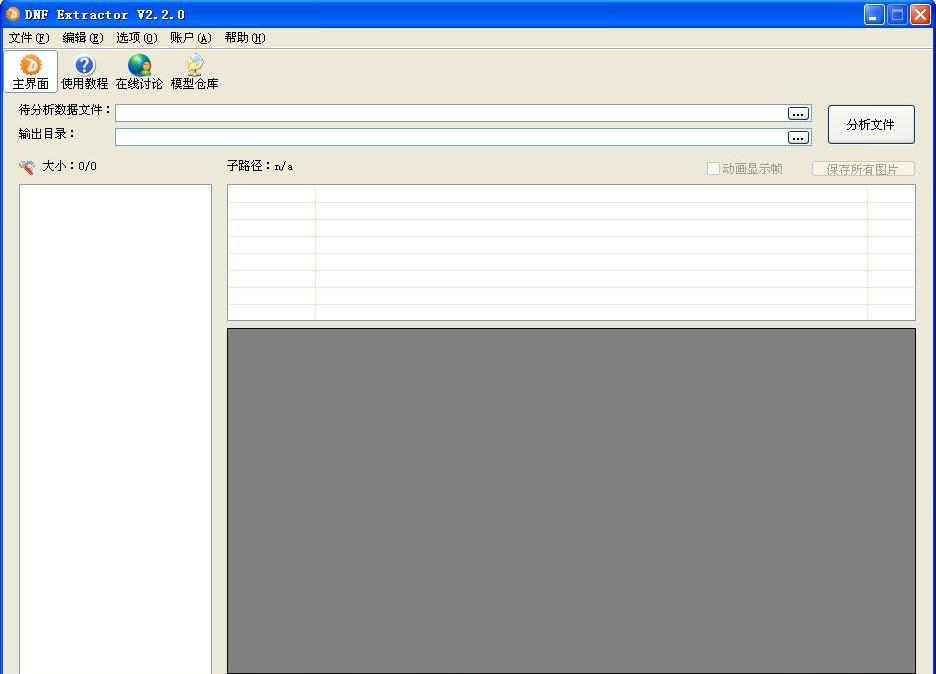Expand the 账户 menu
936x674 pixels.
coord(191,38)
